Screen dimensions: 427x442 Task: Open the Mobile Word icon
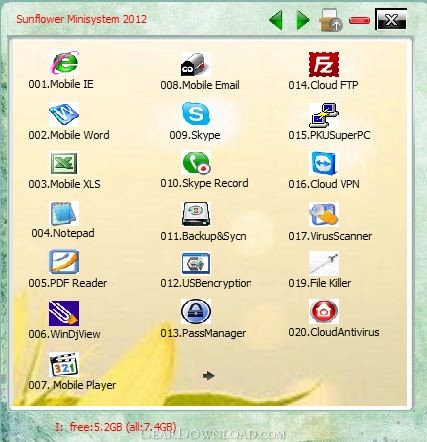tap(64, 114)
